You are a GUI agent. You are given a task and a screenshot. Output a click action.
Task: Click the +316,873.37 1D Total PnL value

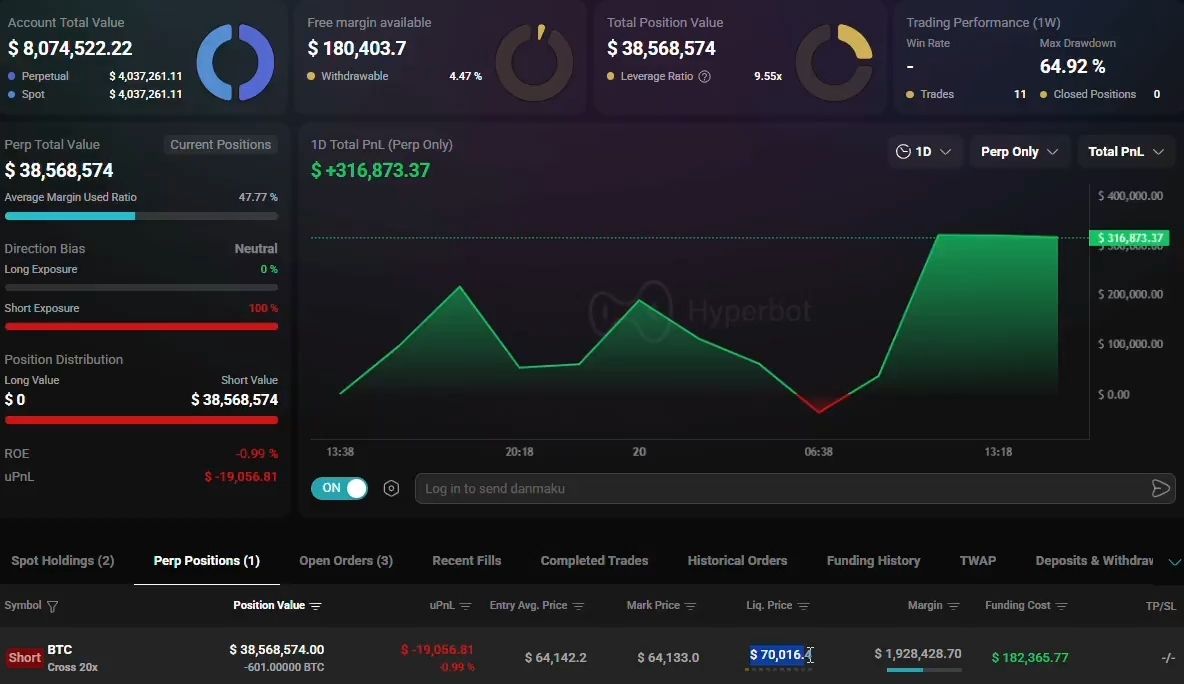click(x=370, y=171)
